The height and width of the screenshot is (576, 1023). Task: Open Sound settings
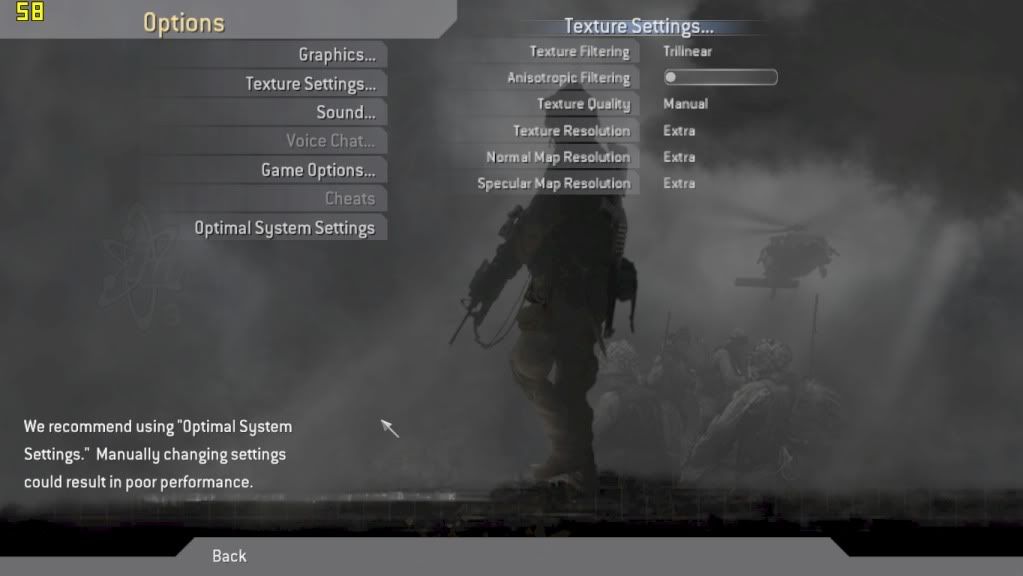[344, 112]
